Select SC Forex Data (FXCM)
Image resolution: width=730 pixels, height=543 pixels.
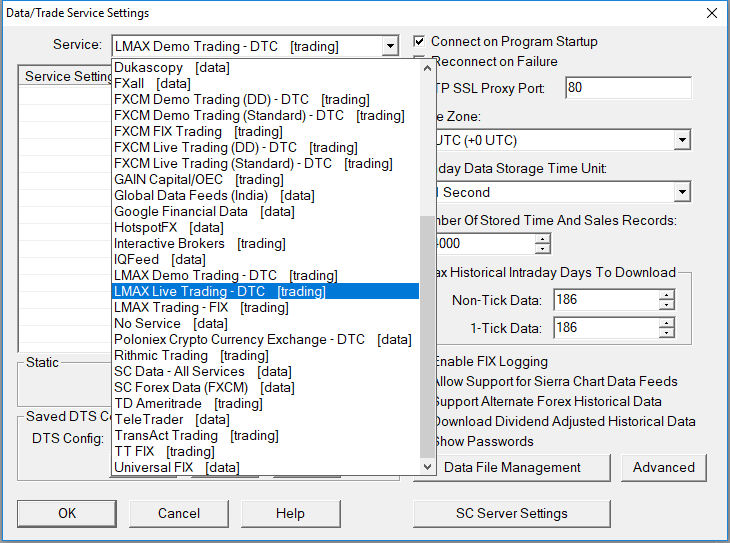point(265,387)
